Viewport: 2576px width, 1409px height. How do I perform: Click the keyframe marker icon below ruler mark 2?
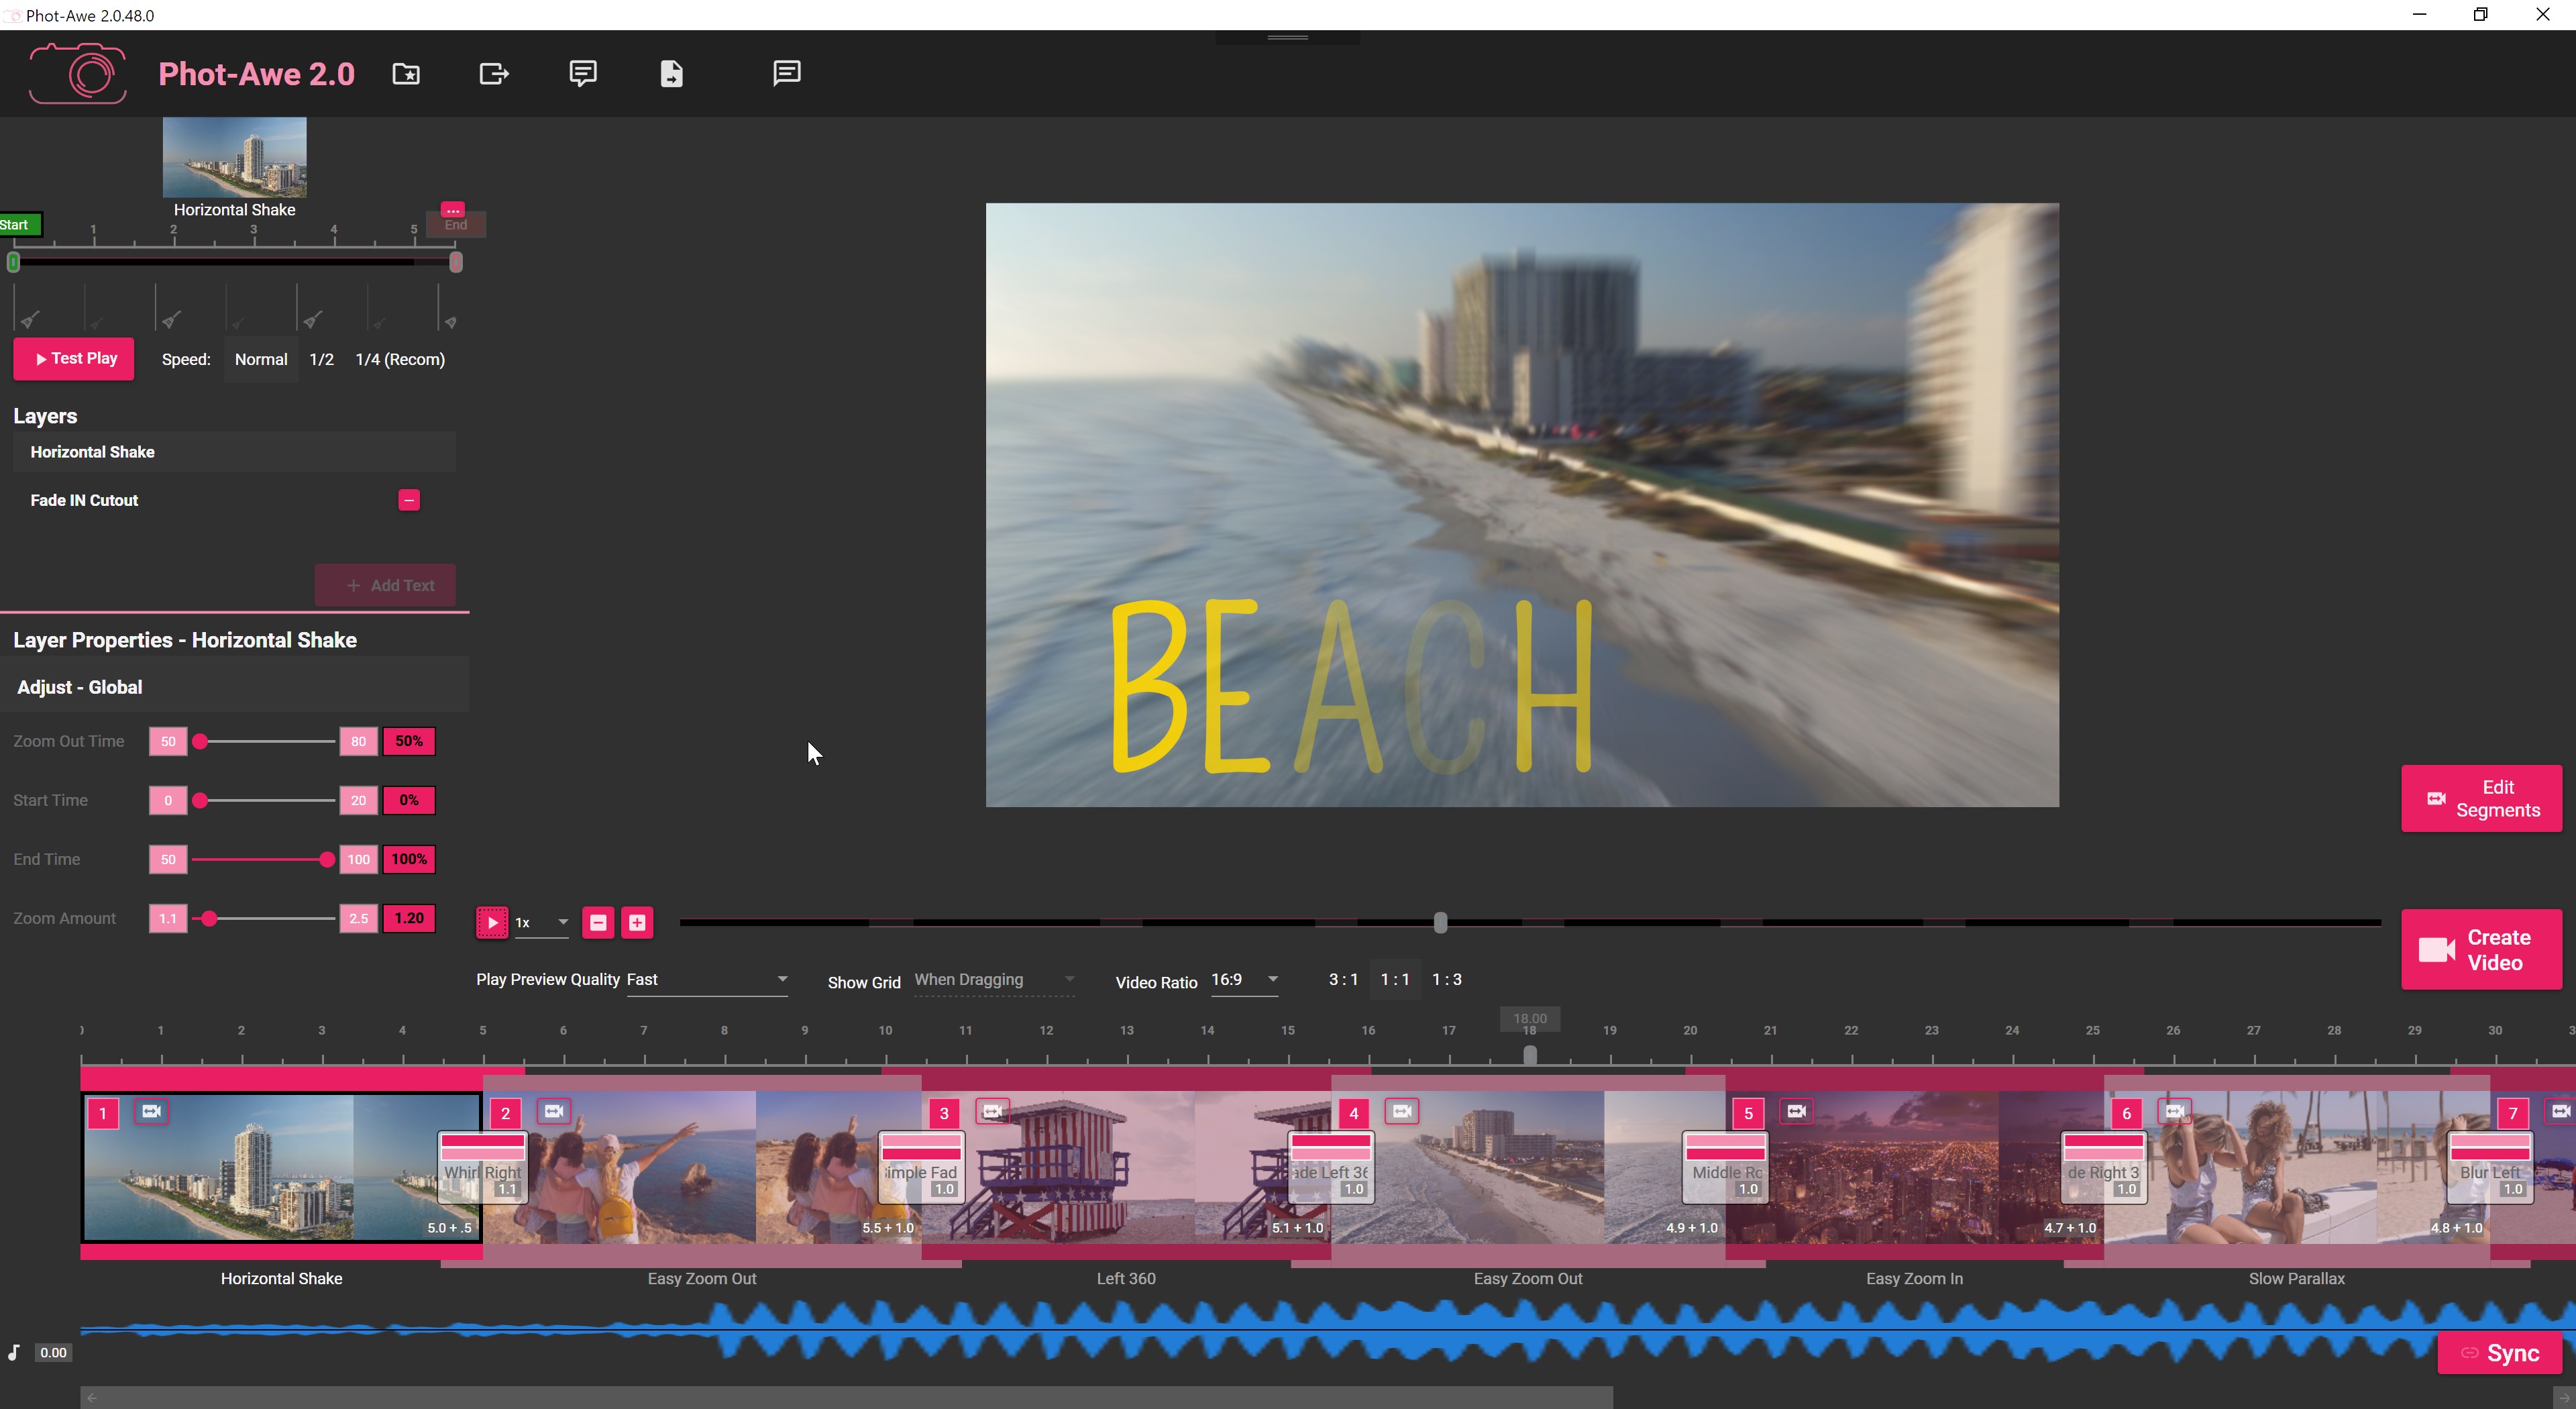171,320
